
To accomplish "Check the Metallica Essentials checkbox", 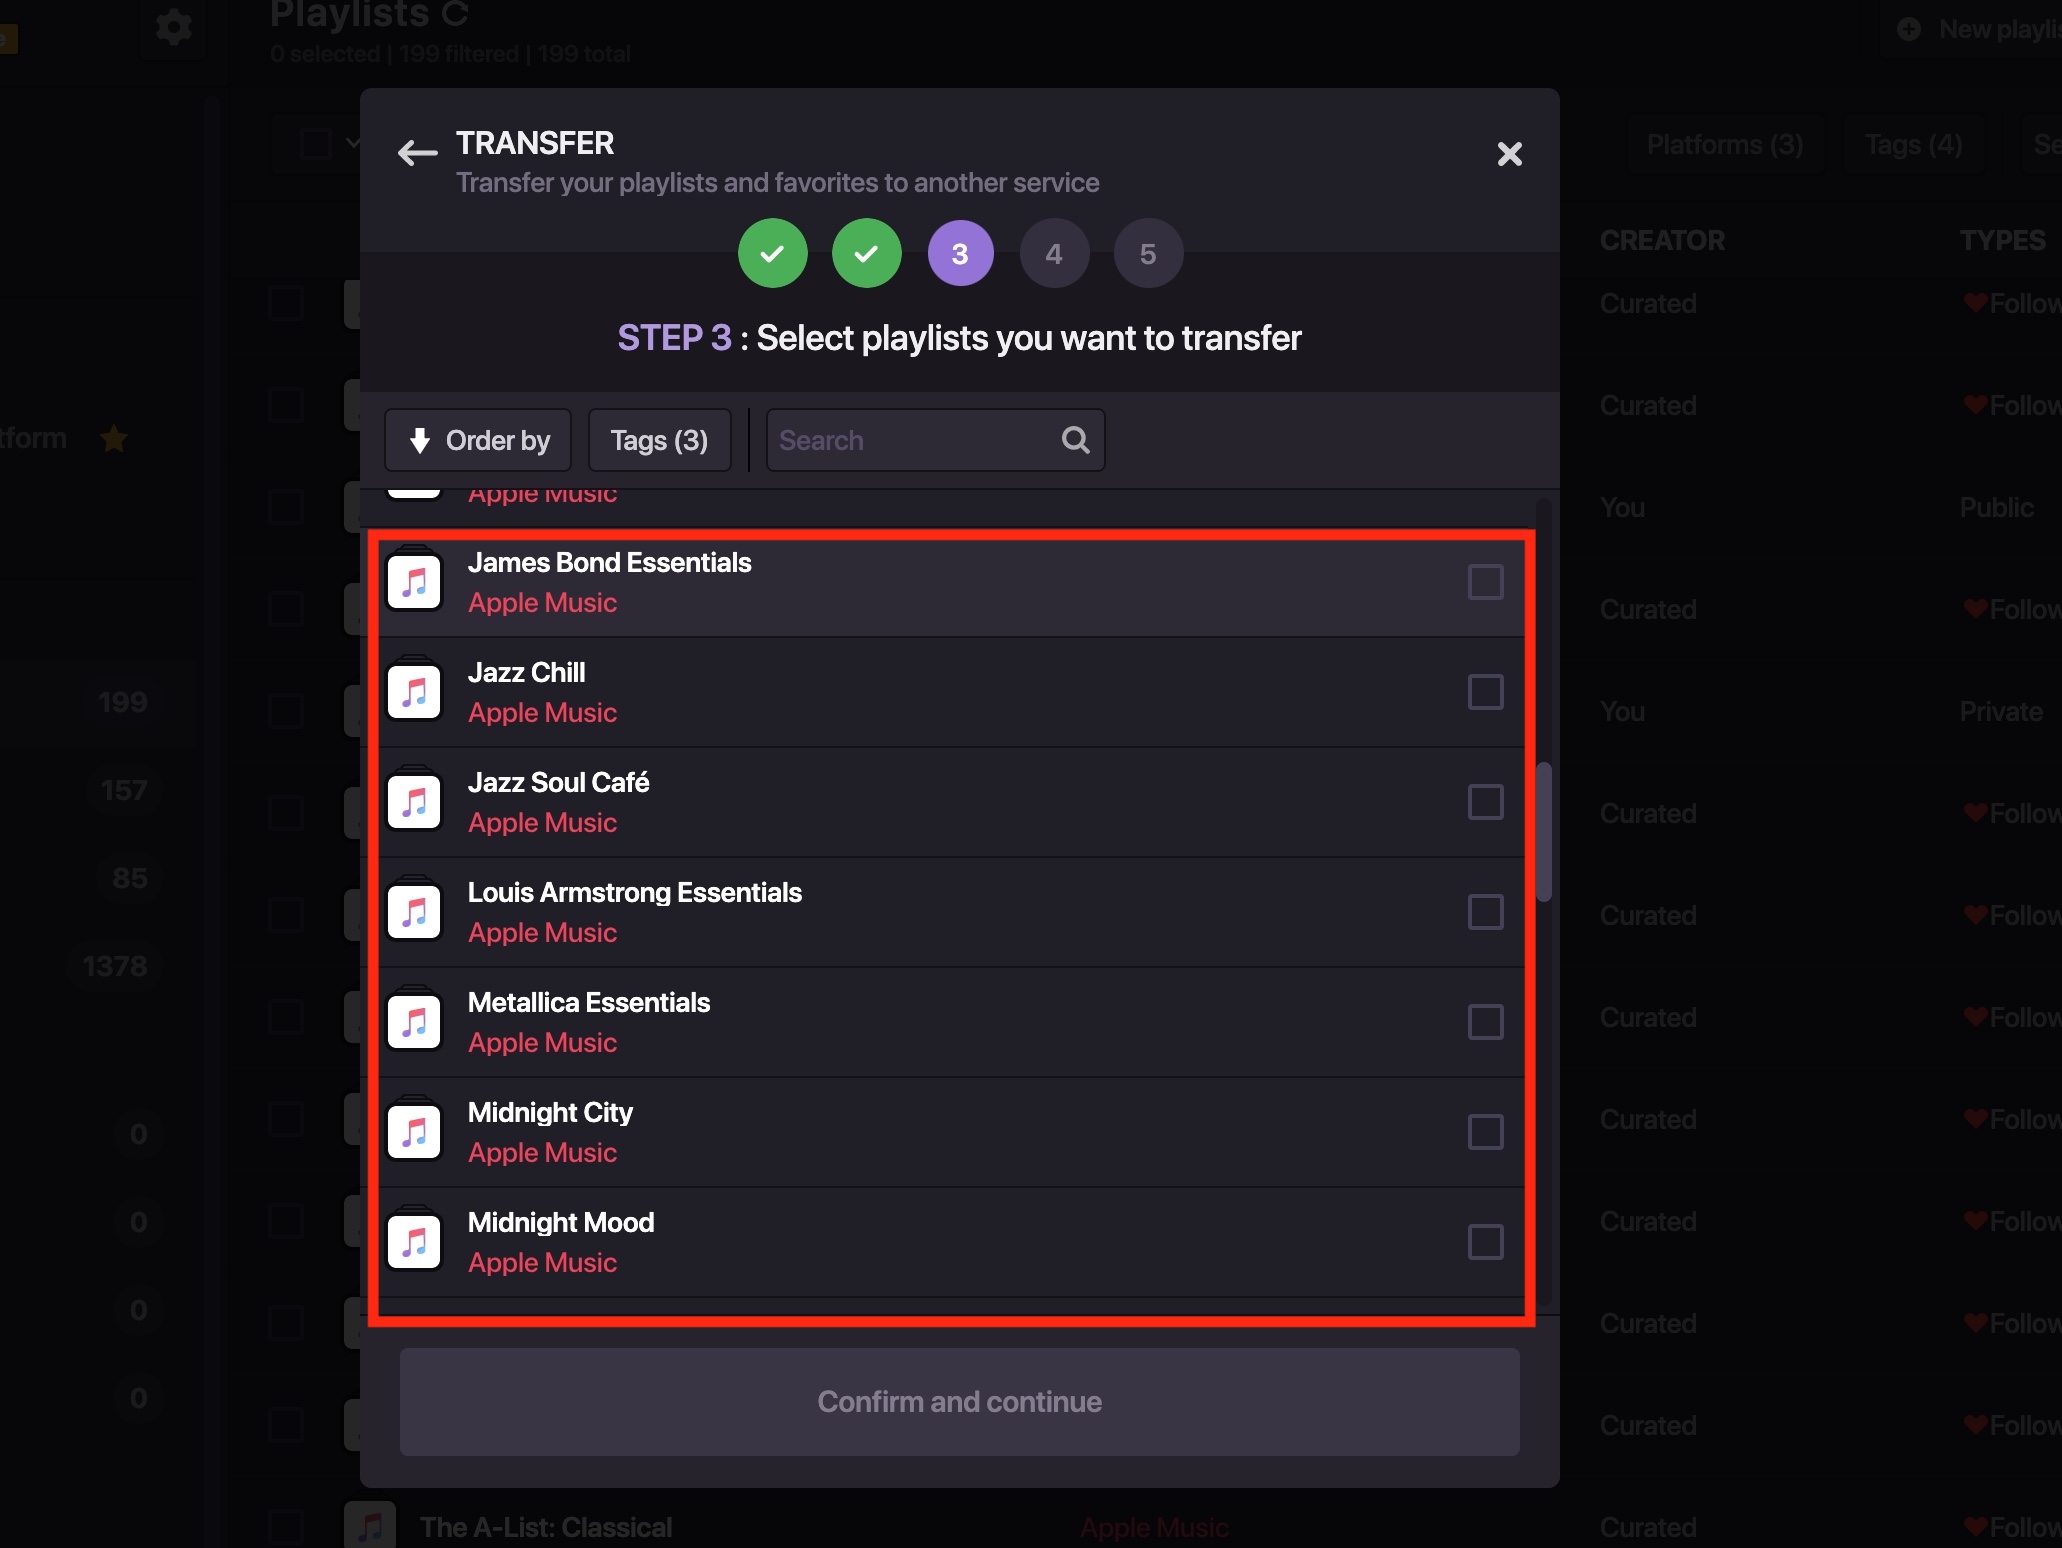I will pyautogui.click(x=1485, y=1022).
